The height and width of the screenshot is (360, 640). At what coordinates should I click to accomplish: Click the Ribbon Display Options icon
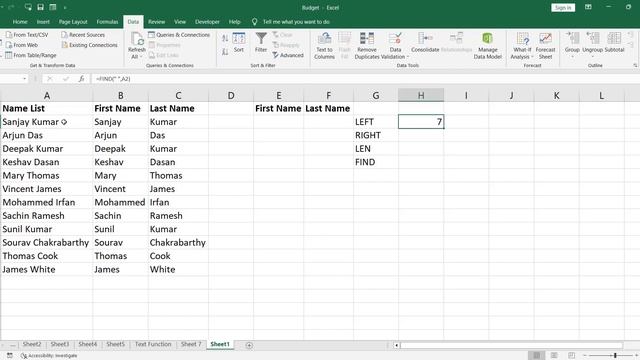[x=588, y=7]
